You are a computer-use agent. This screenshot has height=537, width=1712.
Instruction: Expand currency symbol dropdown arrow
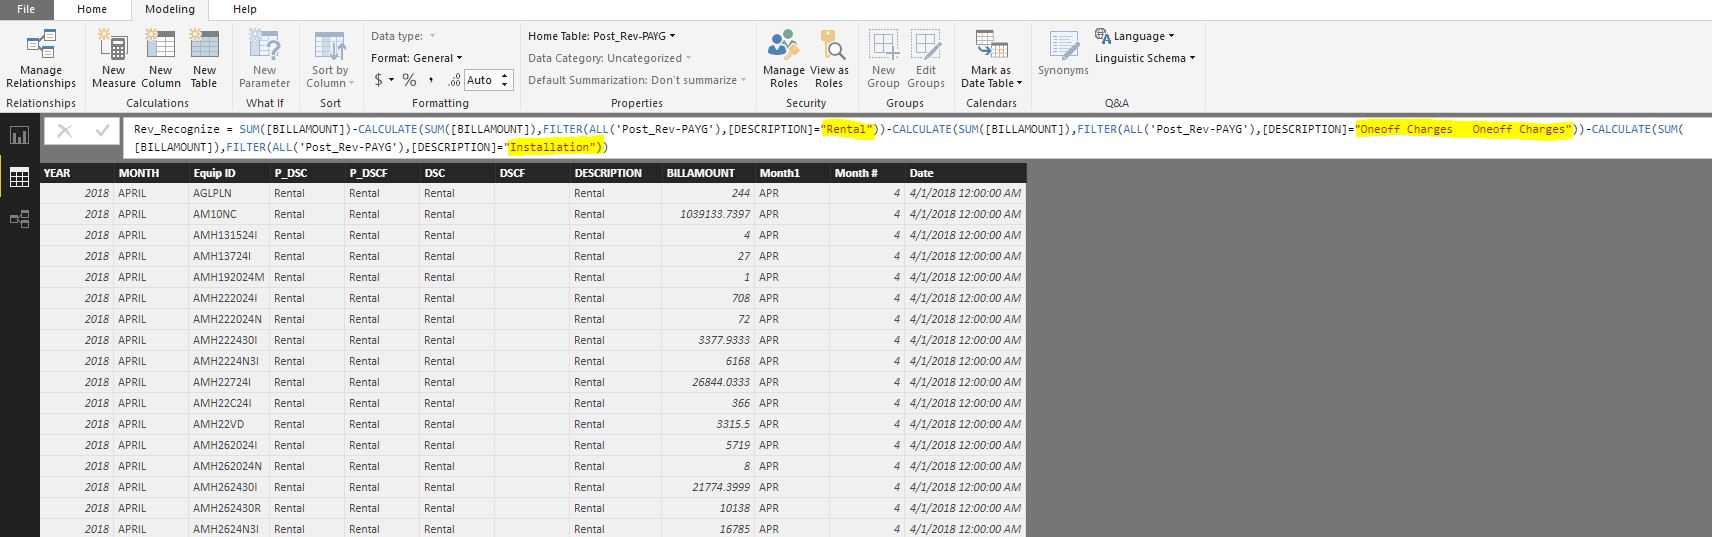[x=392, y=80]
